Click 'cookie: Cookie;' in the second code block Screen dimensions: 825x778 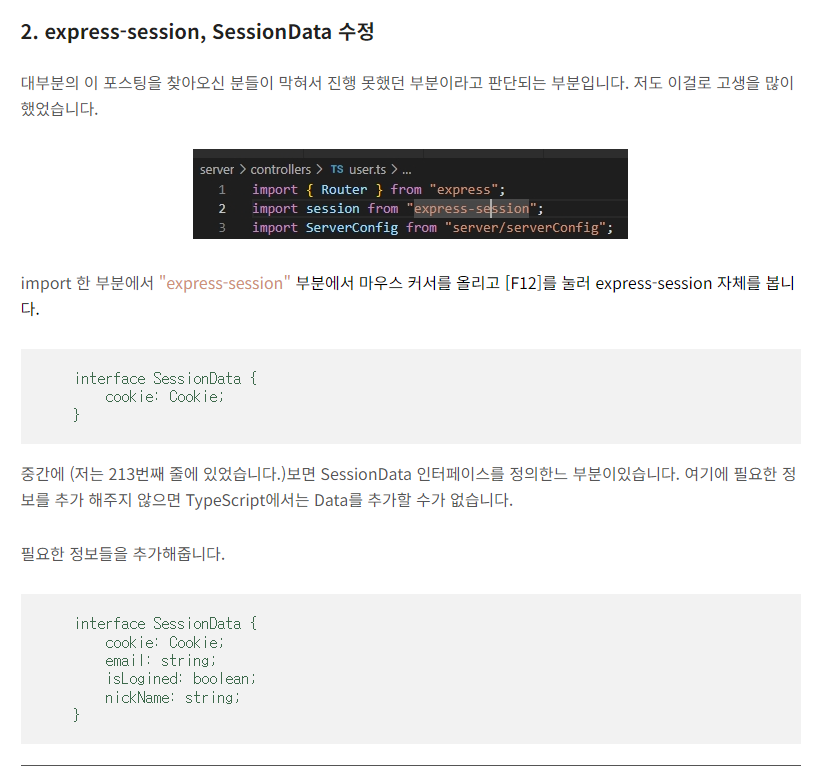pos(164,642)
